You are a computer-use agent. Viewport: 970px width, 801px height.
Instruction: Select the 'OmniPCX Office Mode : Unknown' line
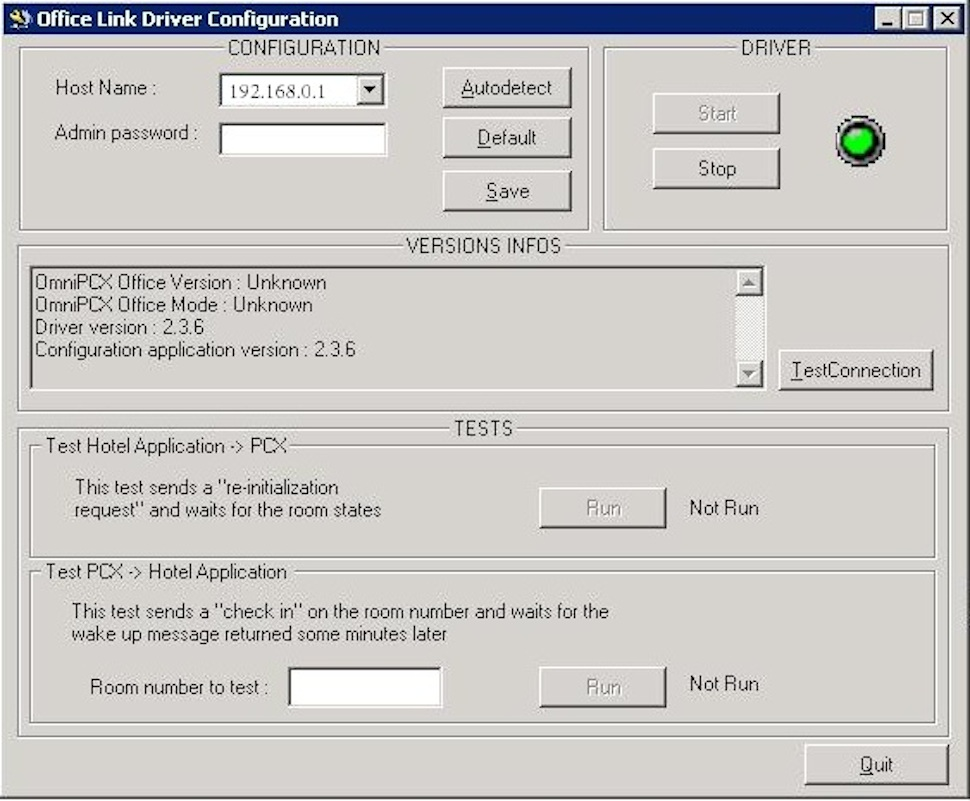click(174, 305)
